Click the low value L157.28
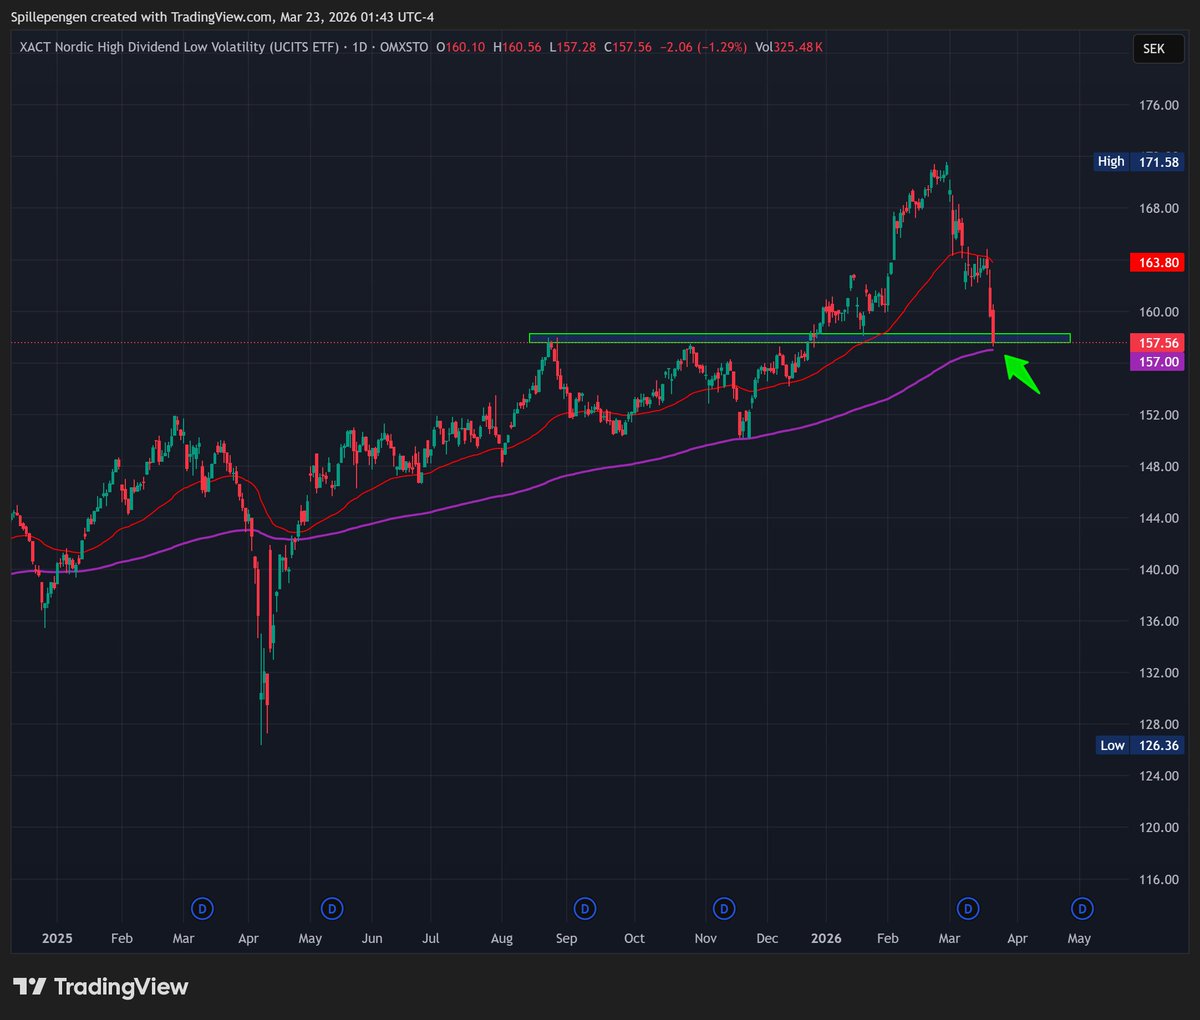The image size is (1200, 1020). (573, 47)
